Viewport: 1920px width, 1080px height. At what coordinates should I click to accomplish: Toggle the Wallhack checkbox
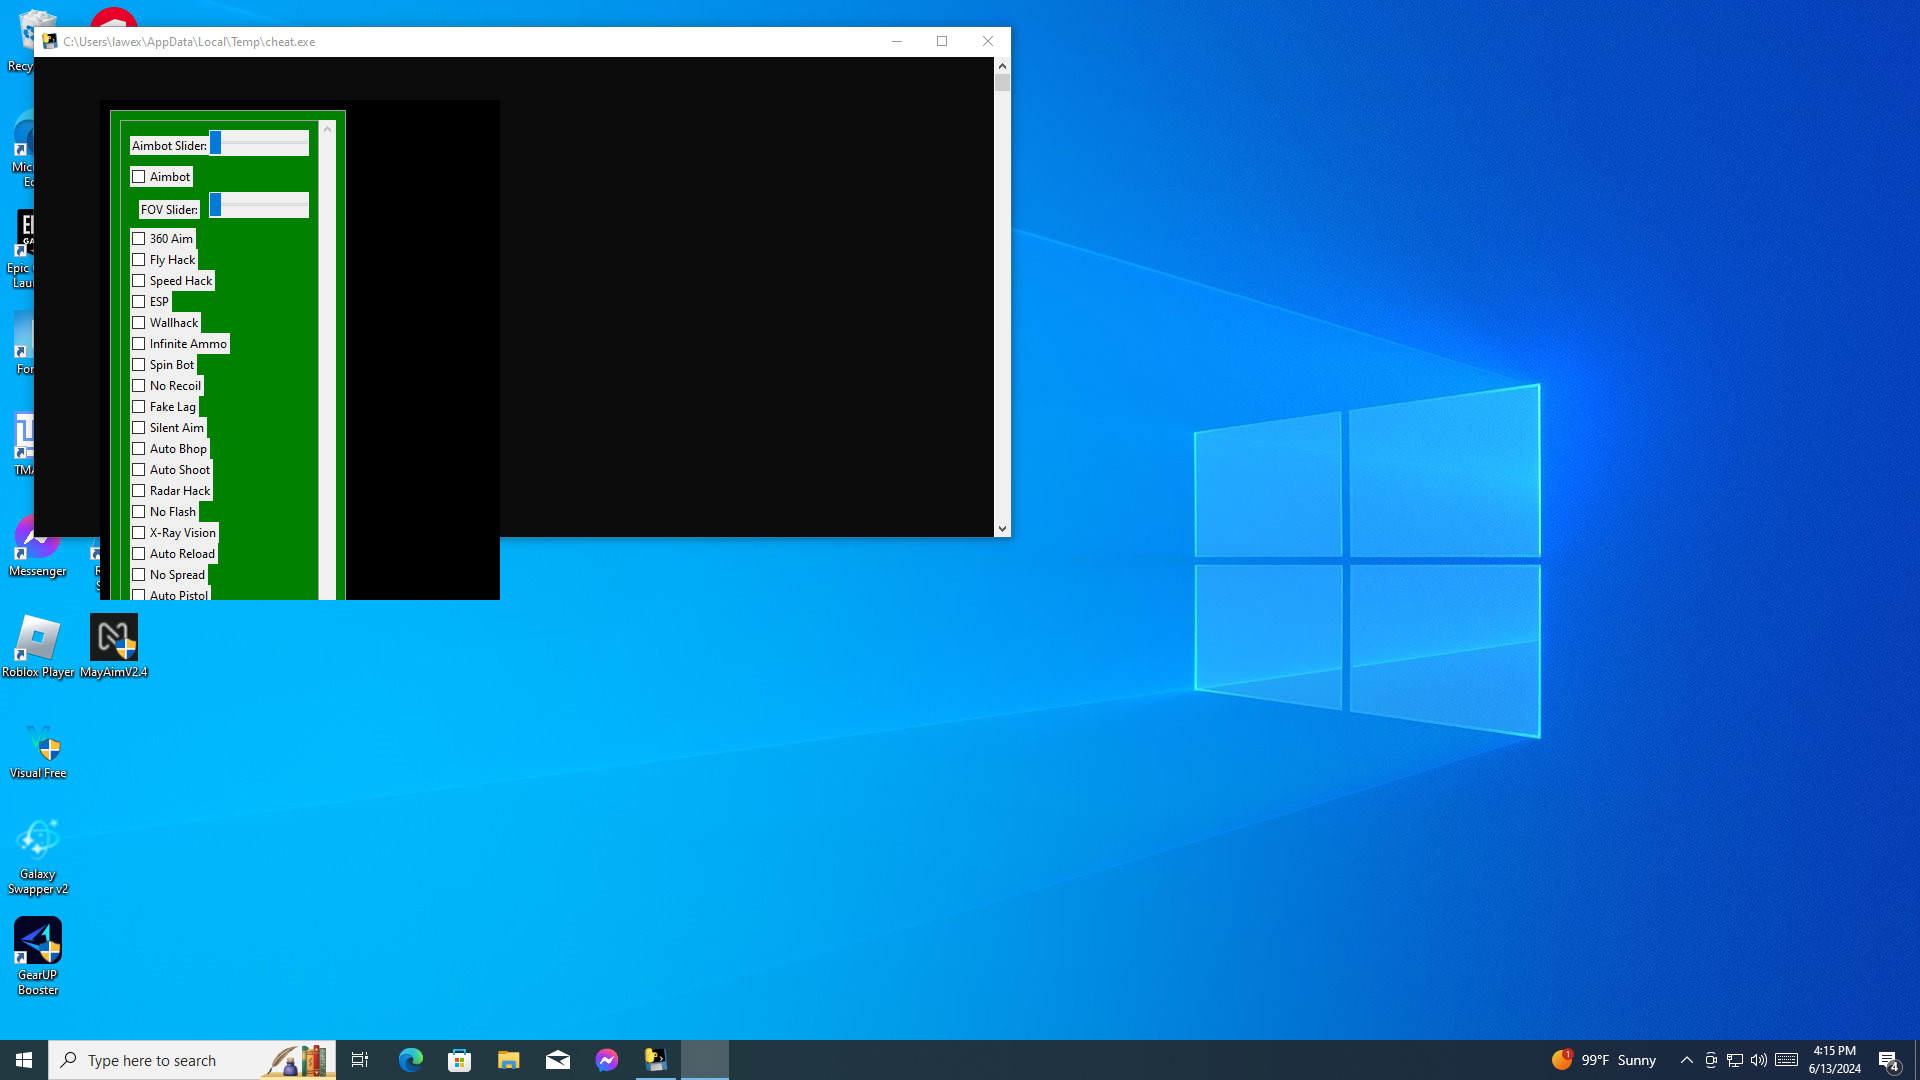pos(139,323)
